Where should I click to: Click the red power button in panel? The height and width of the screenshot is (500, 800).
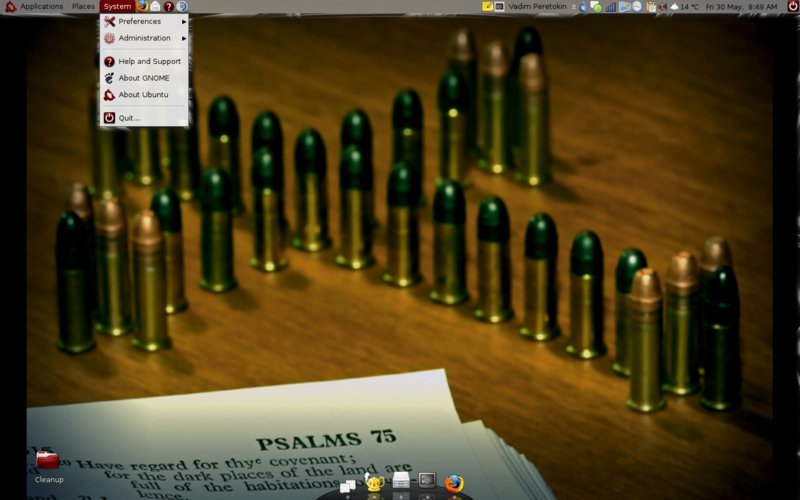point(792,6)
